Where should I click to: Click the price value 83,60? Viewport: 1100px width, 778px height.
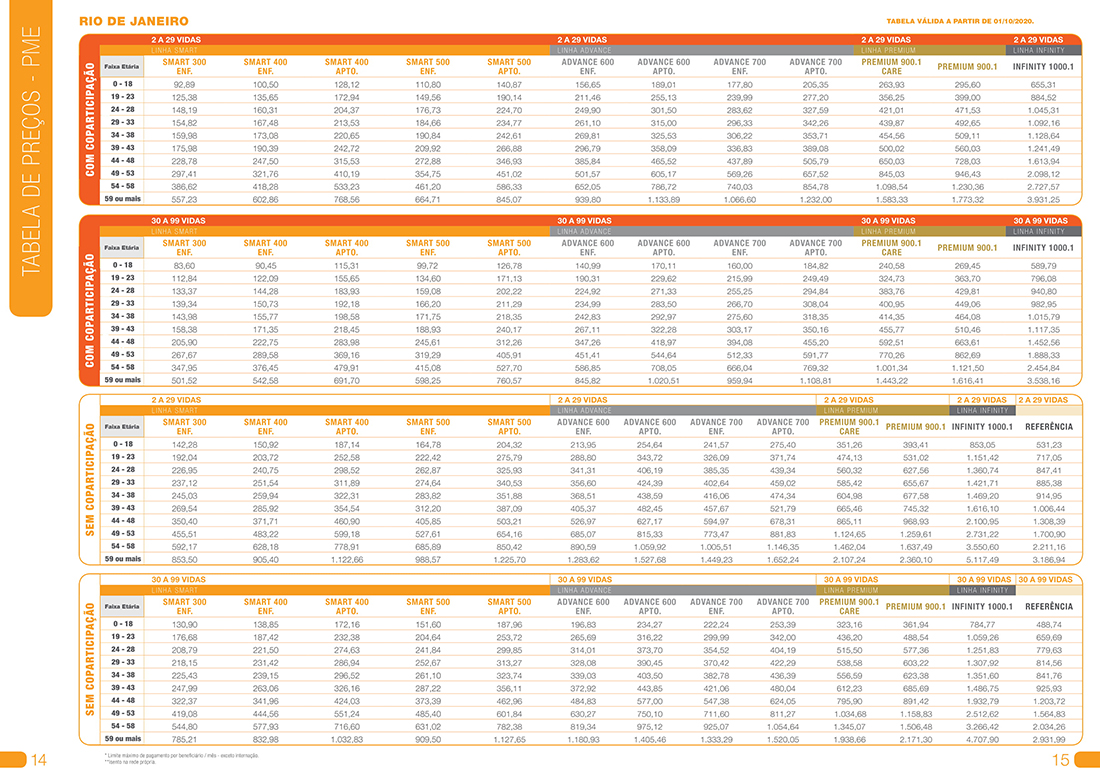coord(184,266)
